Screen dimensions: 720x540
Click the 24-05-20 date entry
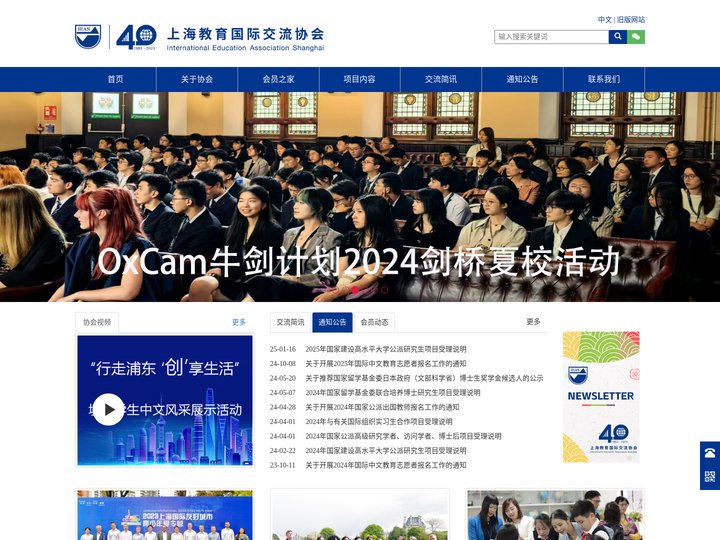[283, 378]
